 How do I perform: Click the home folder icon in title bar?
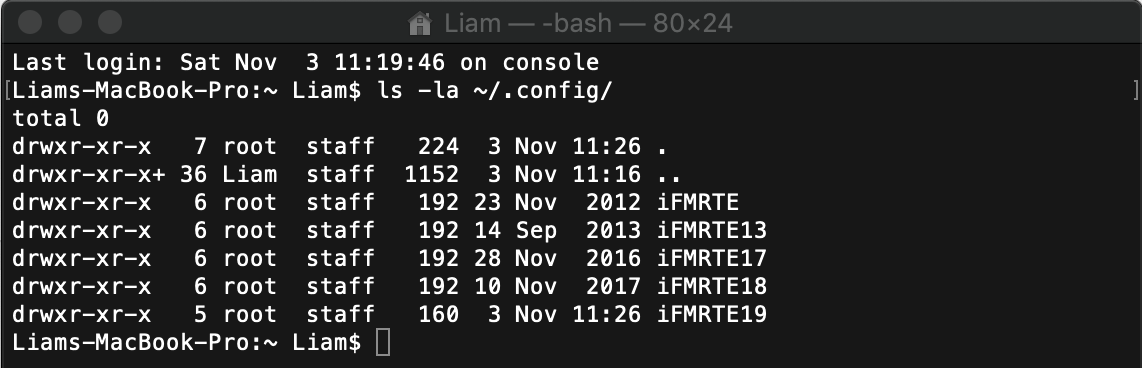click(420, 24)
